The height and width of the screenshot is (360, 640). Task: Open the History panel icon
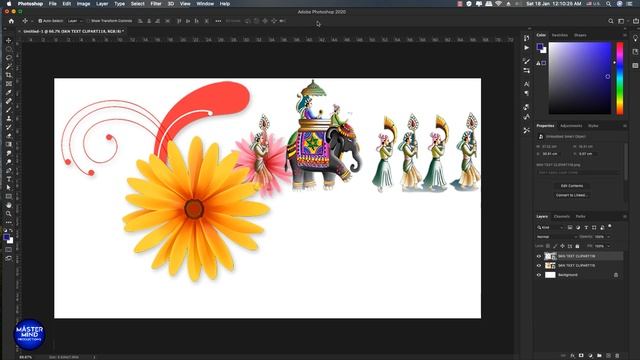pos(527,38)
